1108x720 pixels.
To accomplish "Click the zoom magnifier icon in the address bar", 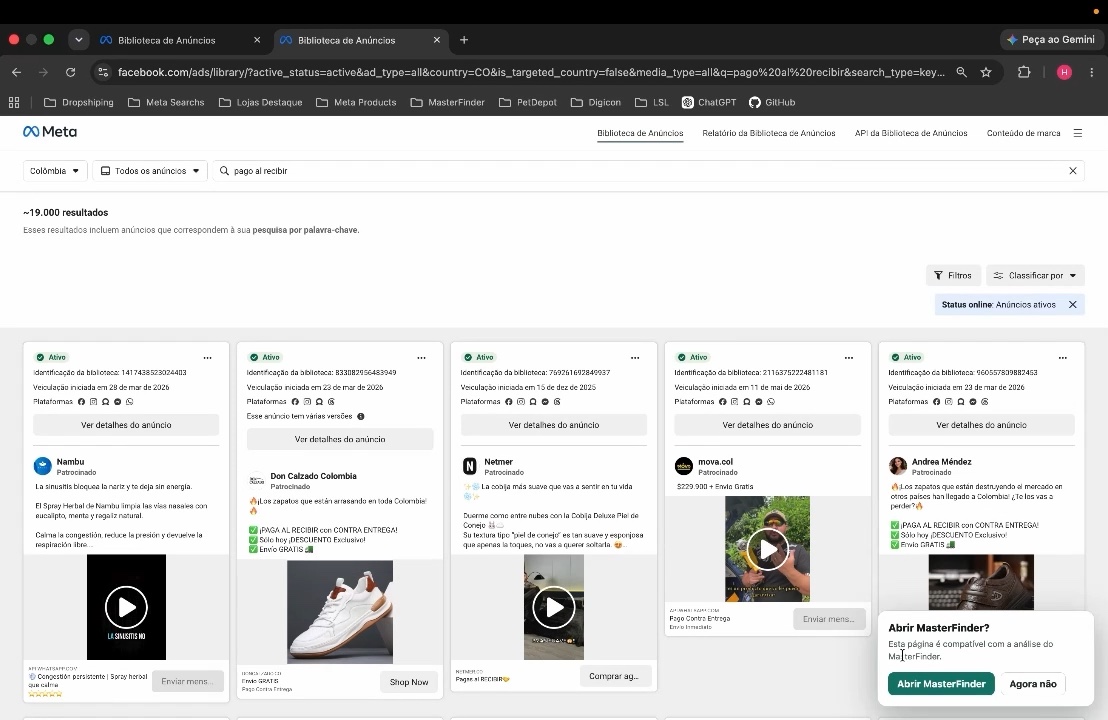I will point(962,72).
